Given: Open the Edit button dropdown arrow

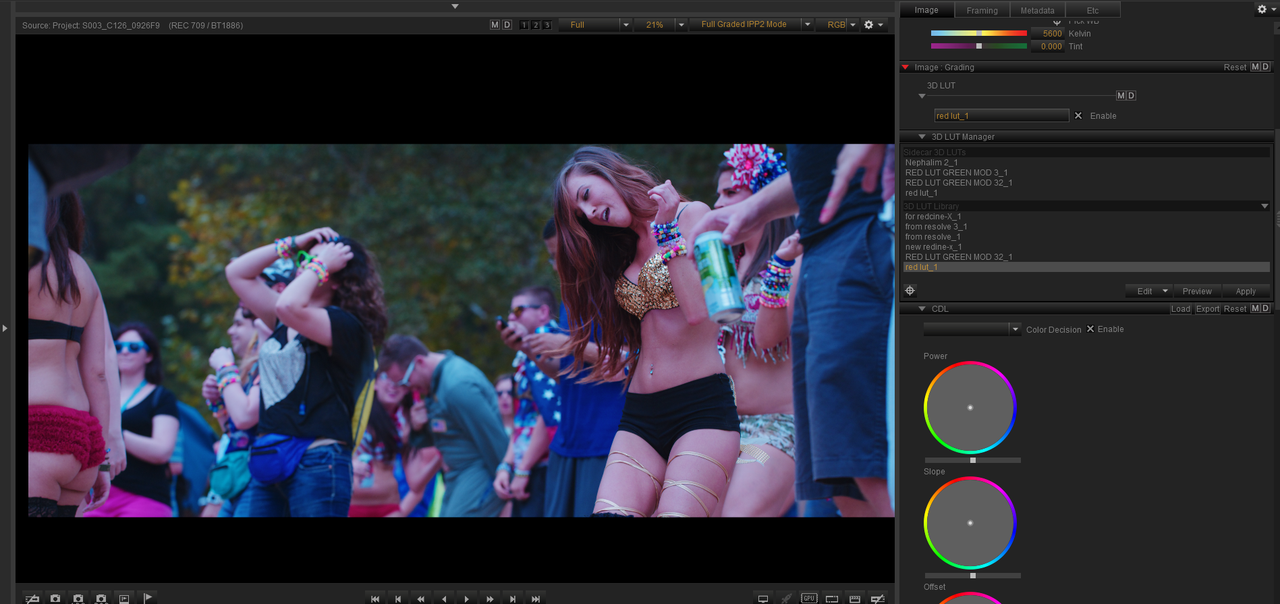Looking at the screenshot, I should pos(1165,292).
